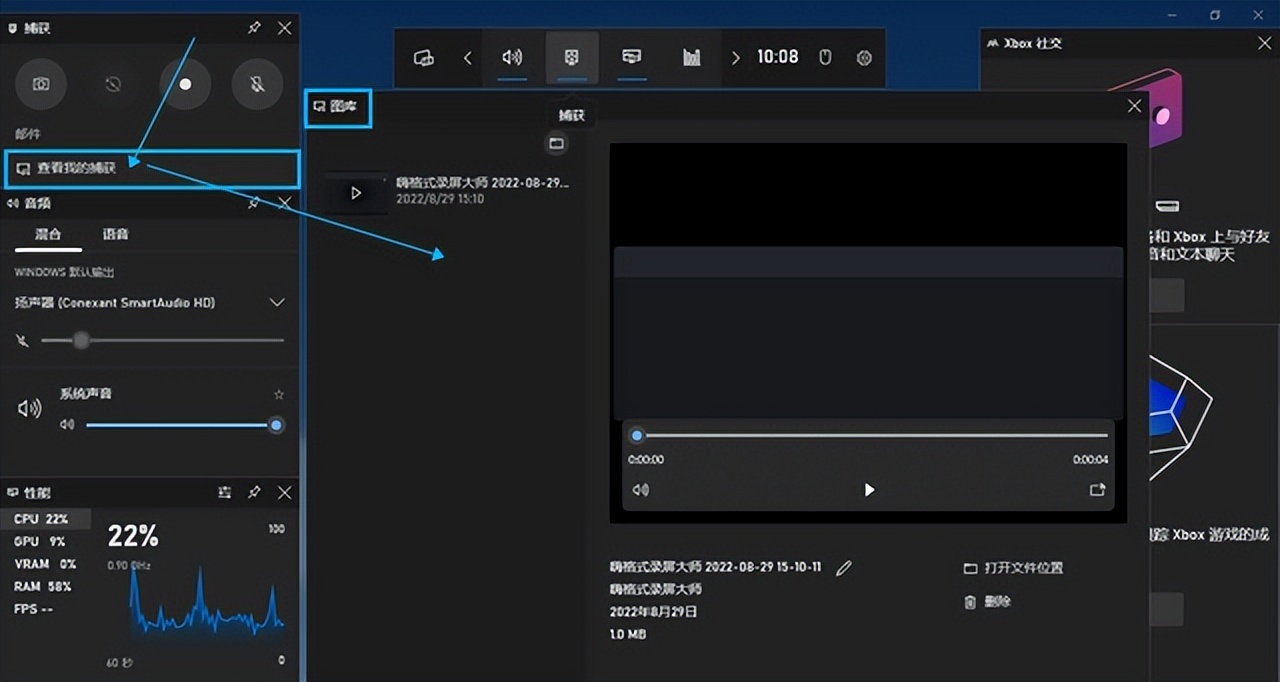Click the pencil icon to rename the recording
This screenshot has height=682, width=1280.
844,568
